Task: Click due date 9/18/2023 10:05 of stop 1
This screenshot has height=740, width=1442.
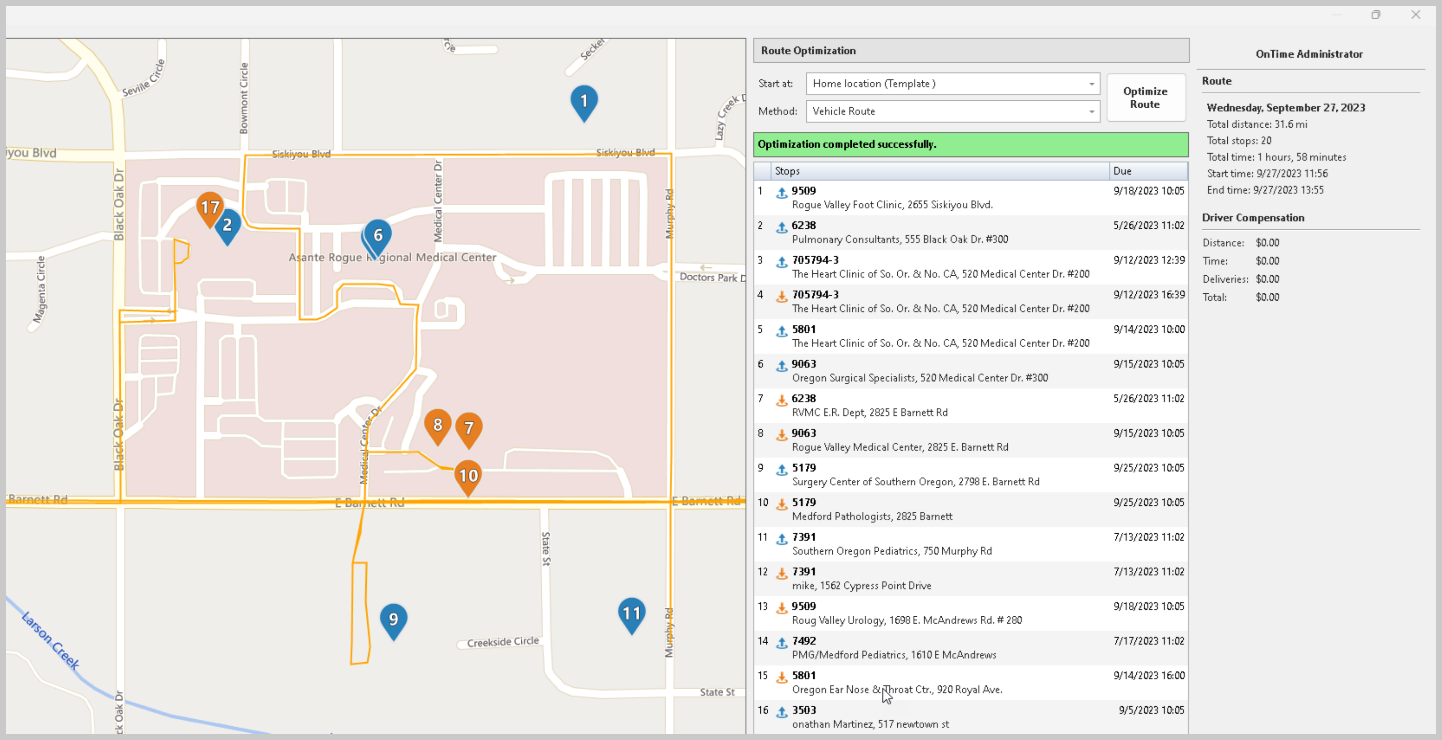Action: [x=1149, y=190]
